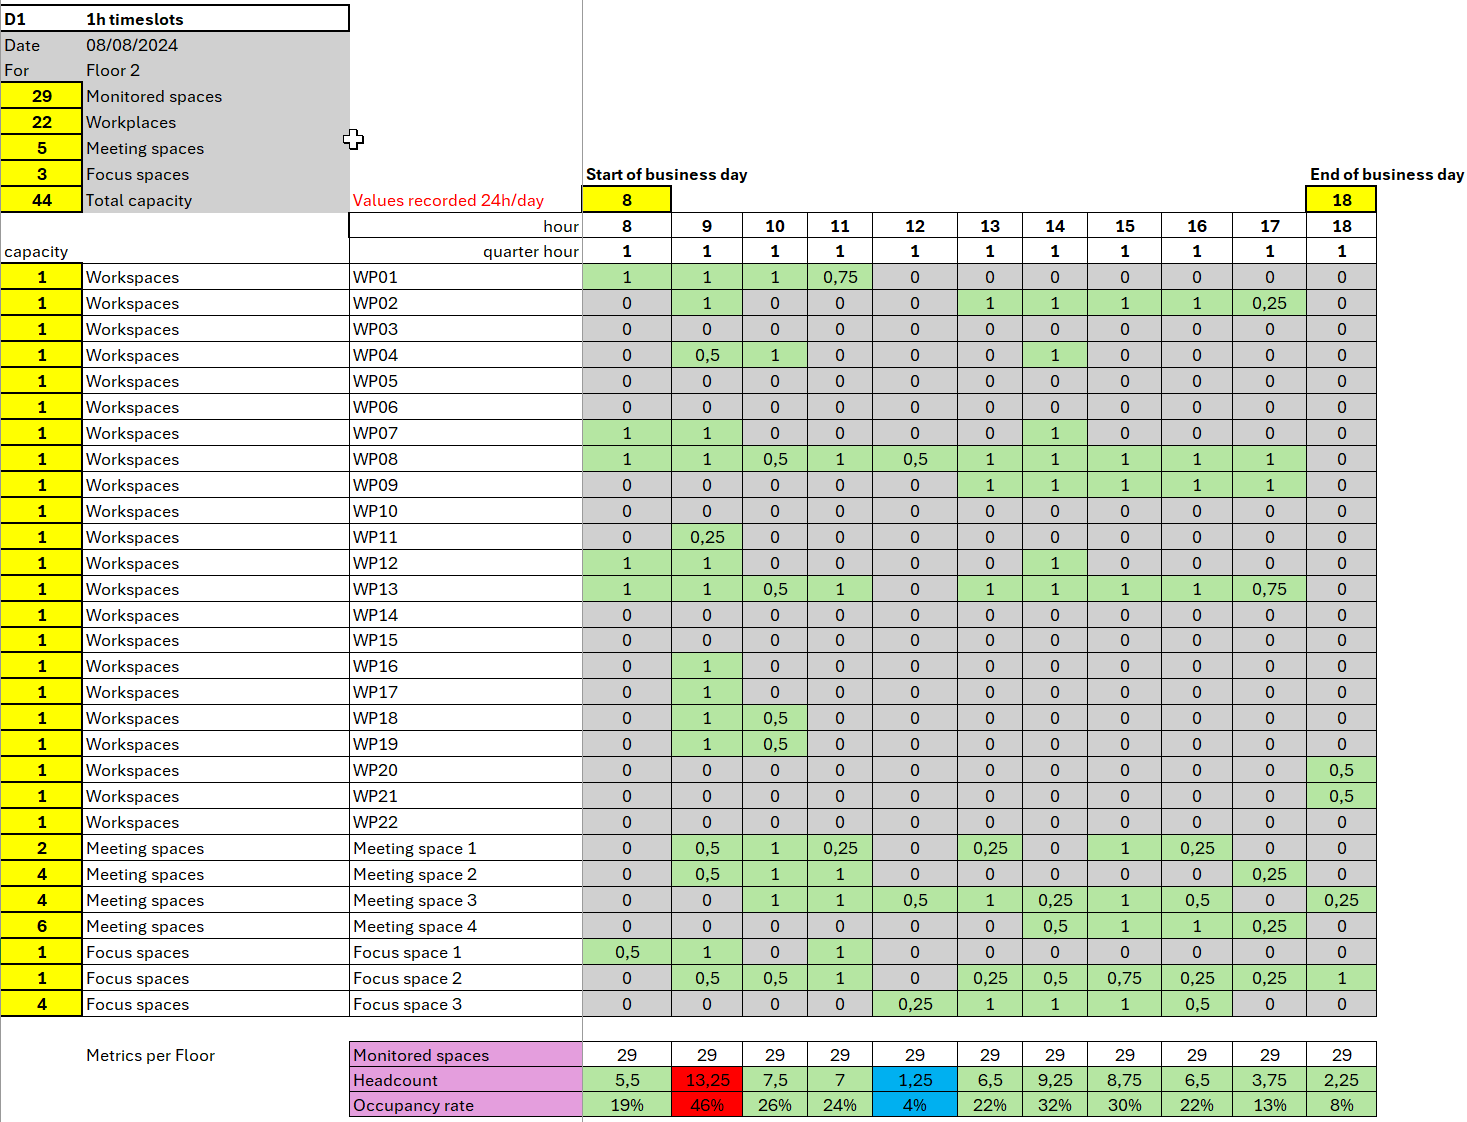Click the 'Metrics per Floor' label
The width and height of the screenshot is (1467, 1122).
point(150,1055)
